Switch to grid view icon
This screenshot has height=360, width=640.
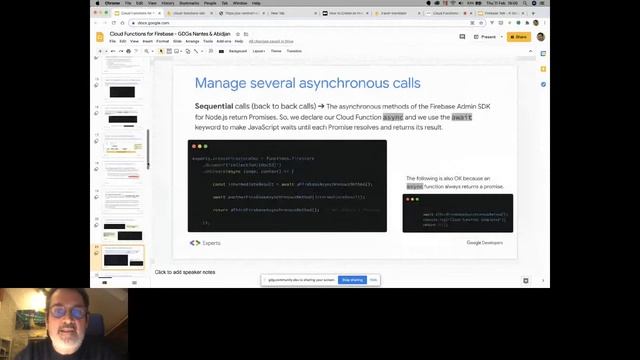point(134,282)
